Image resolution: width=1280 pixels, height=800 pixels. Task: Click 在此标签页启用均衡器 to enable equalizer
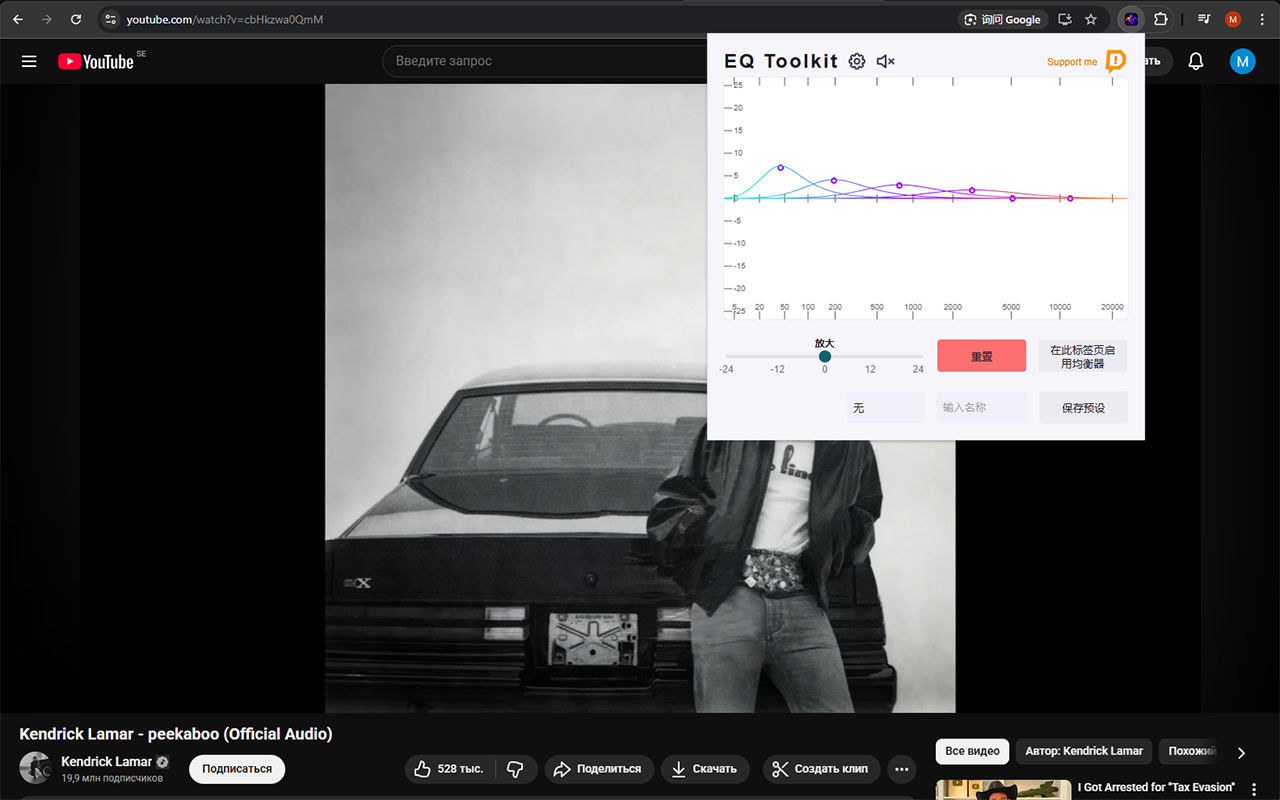coord(1083,356)
